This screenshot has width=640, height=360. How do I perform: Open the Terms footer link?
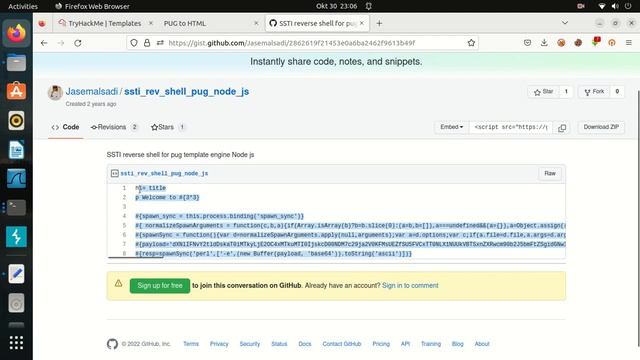(x=191, y=344)
